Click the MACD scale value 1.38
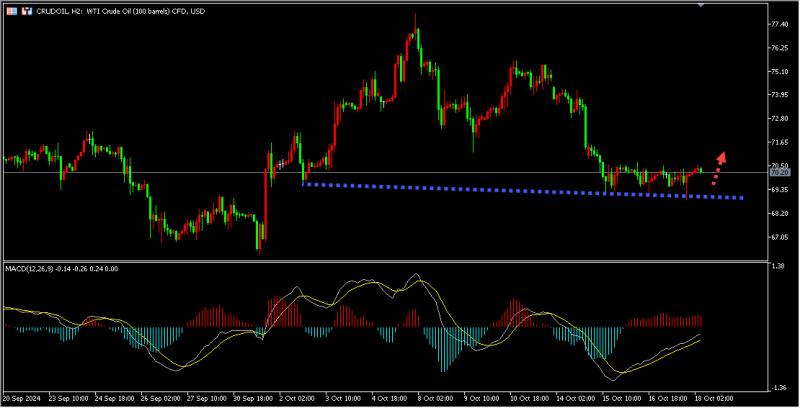Image resolution: width=800 pixels, height=408 pixels. (779, 266)
